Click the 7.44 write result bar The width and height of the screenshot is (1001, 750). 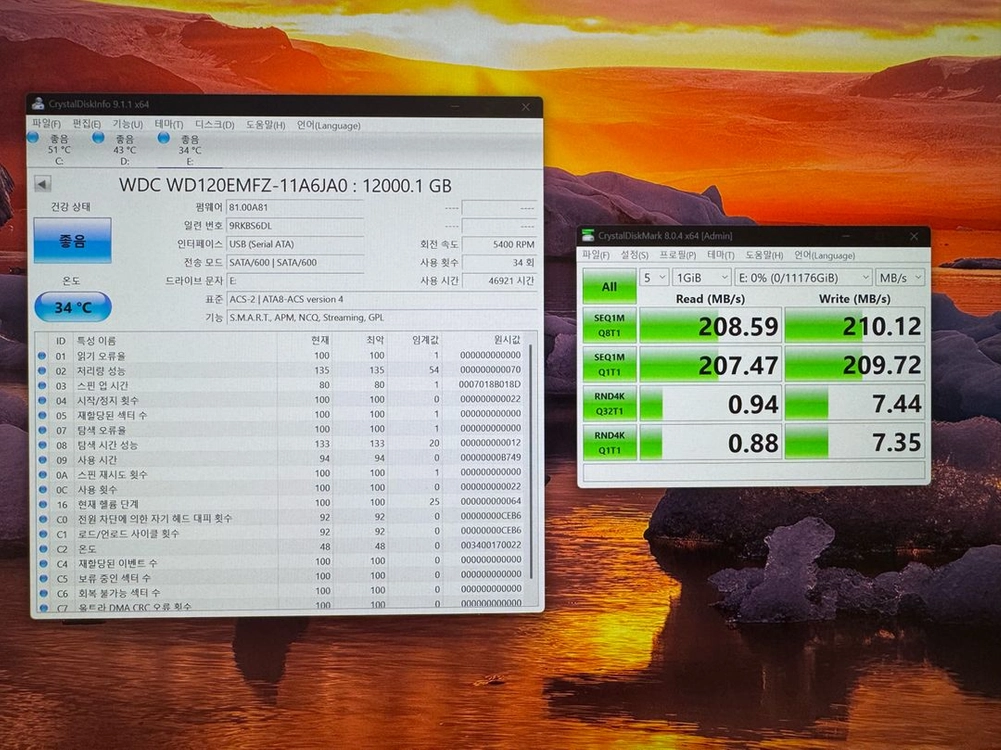tap(855, 403)
